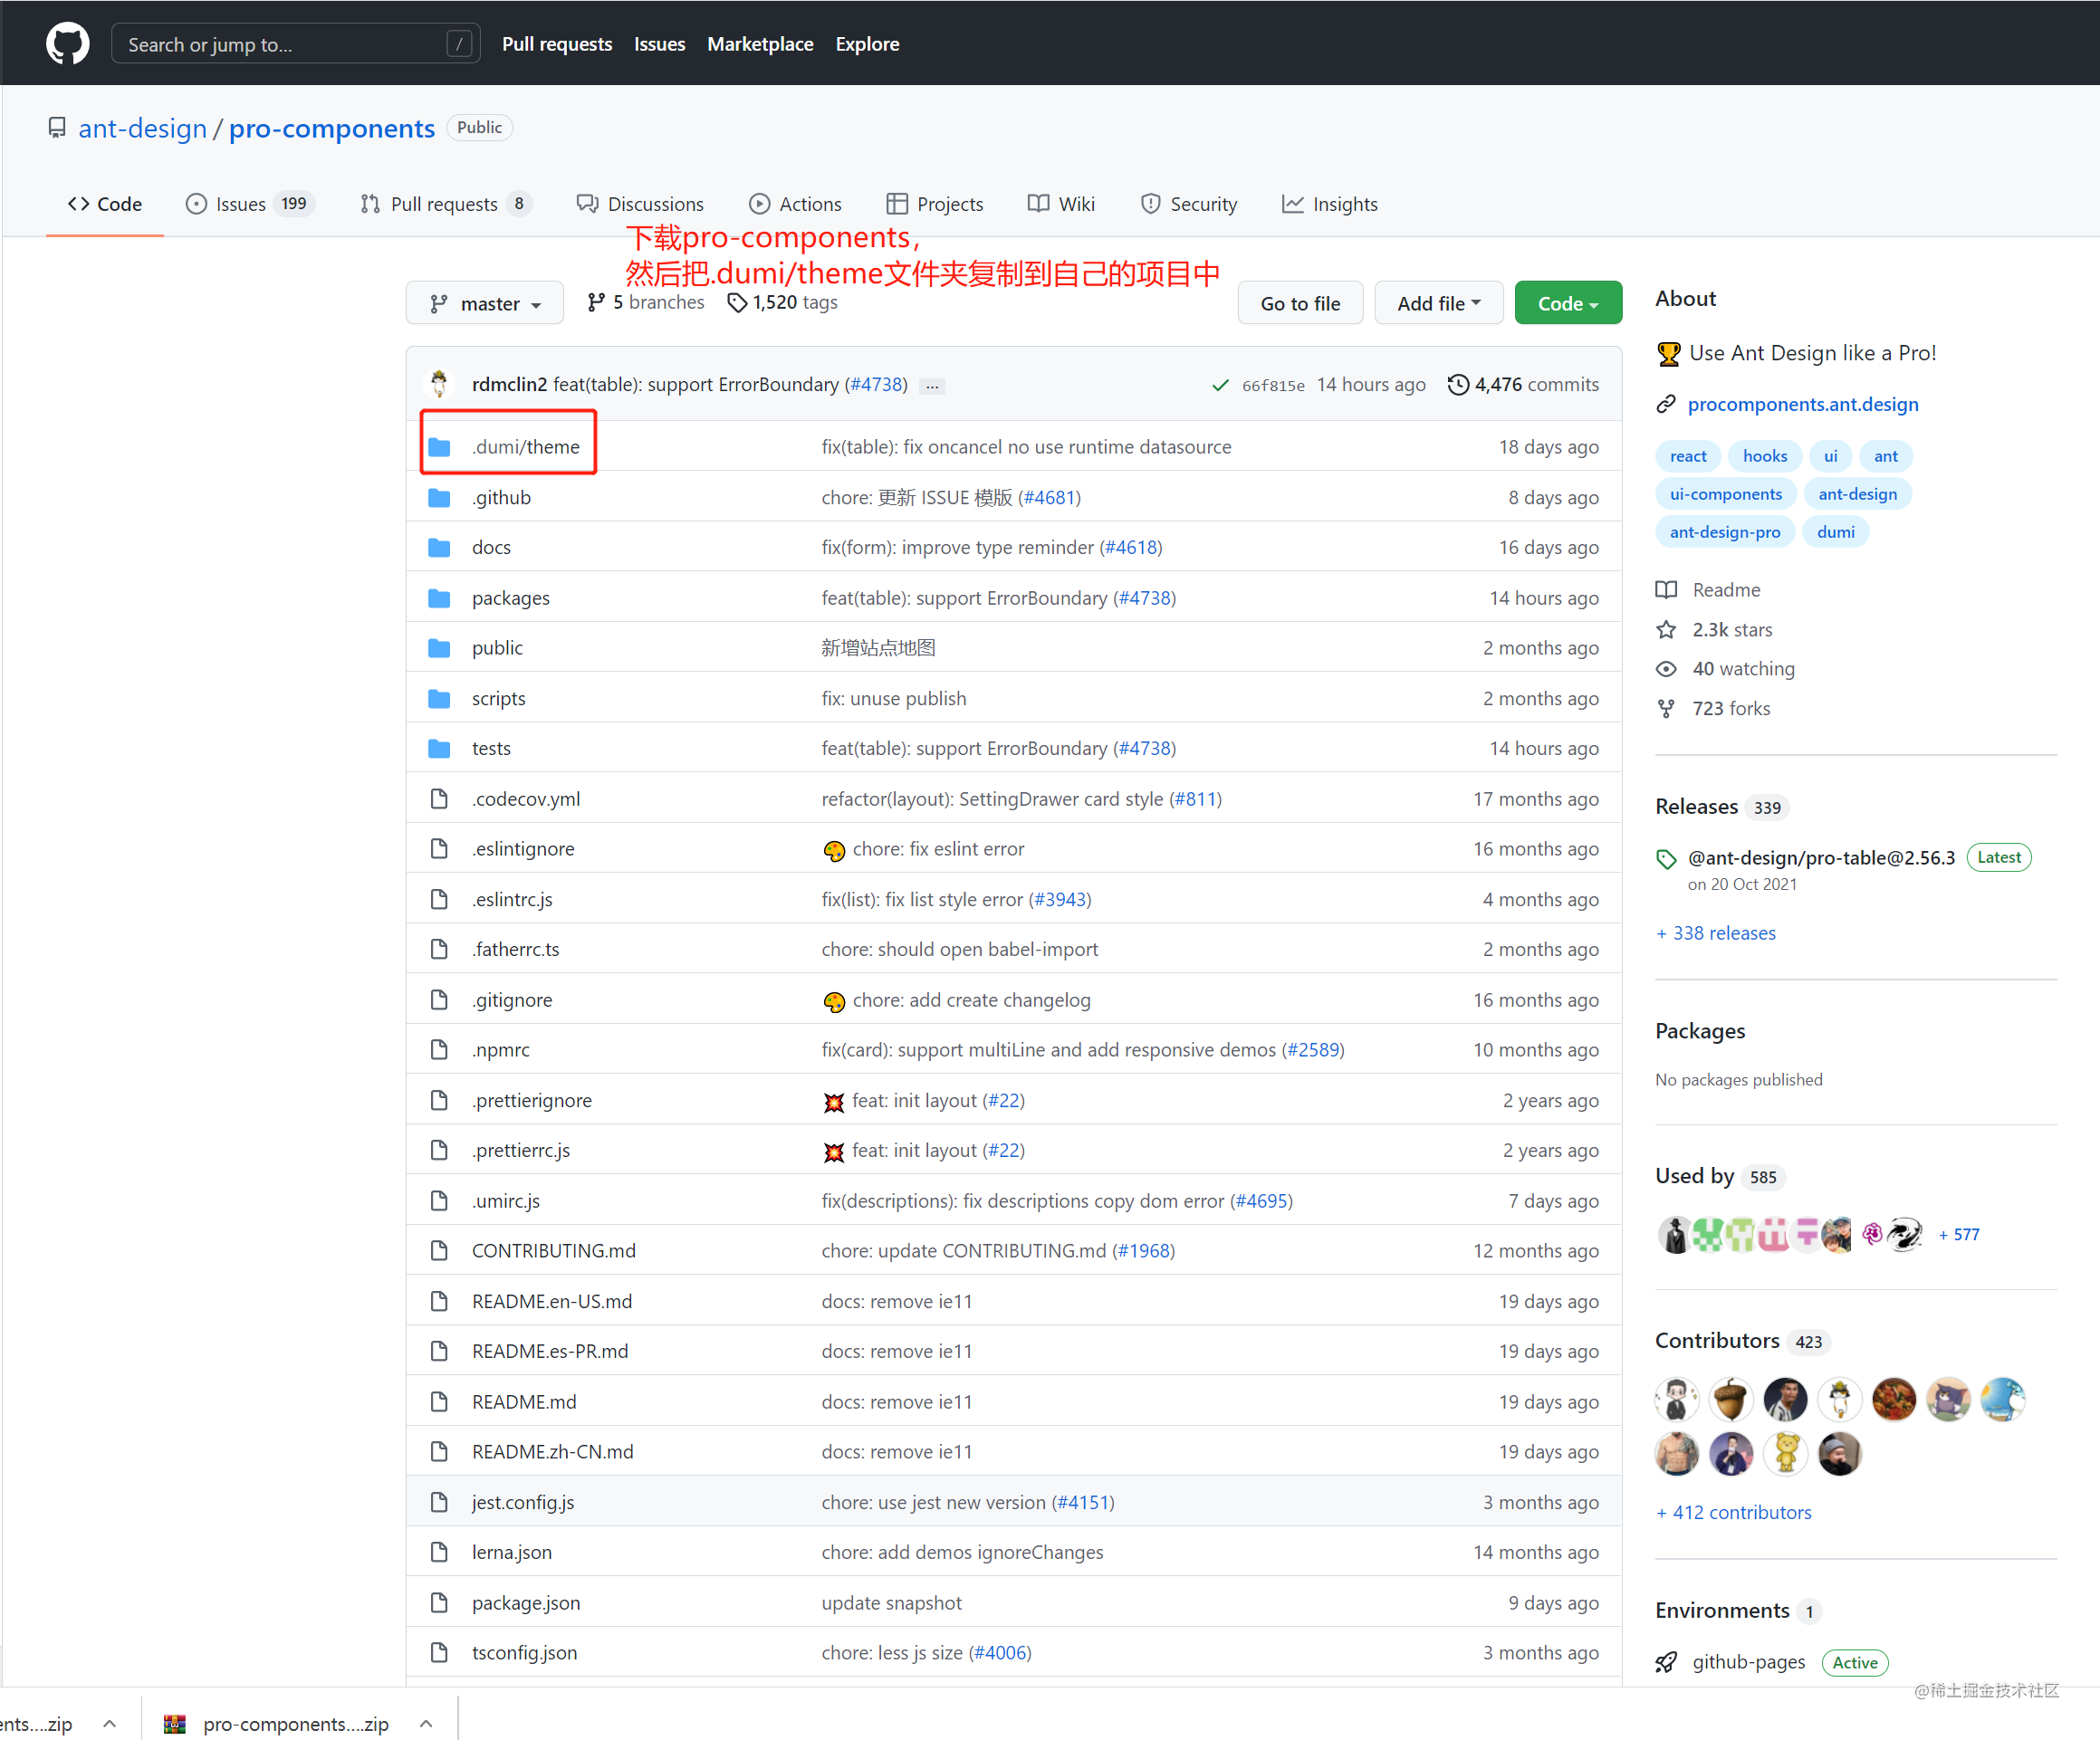Expand the commit message ellipsis
Image resolution: width=2100 pixels, height=1740 pixels.
[932, 385]
